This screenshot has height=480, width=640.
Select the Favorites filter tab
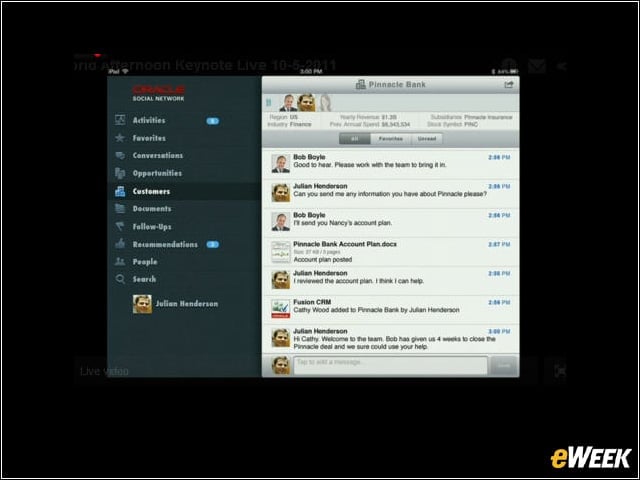[391, 139]
